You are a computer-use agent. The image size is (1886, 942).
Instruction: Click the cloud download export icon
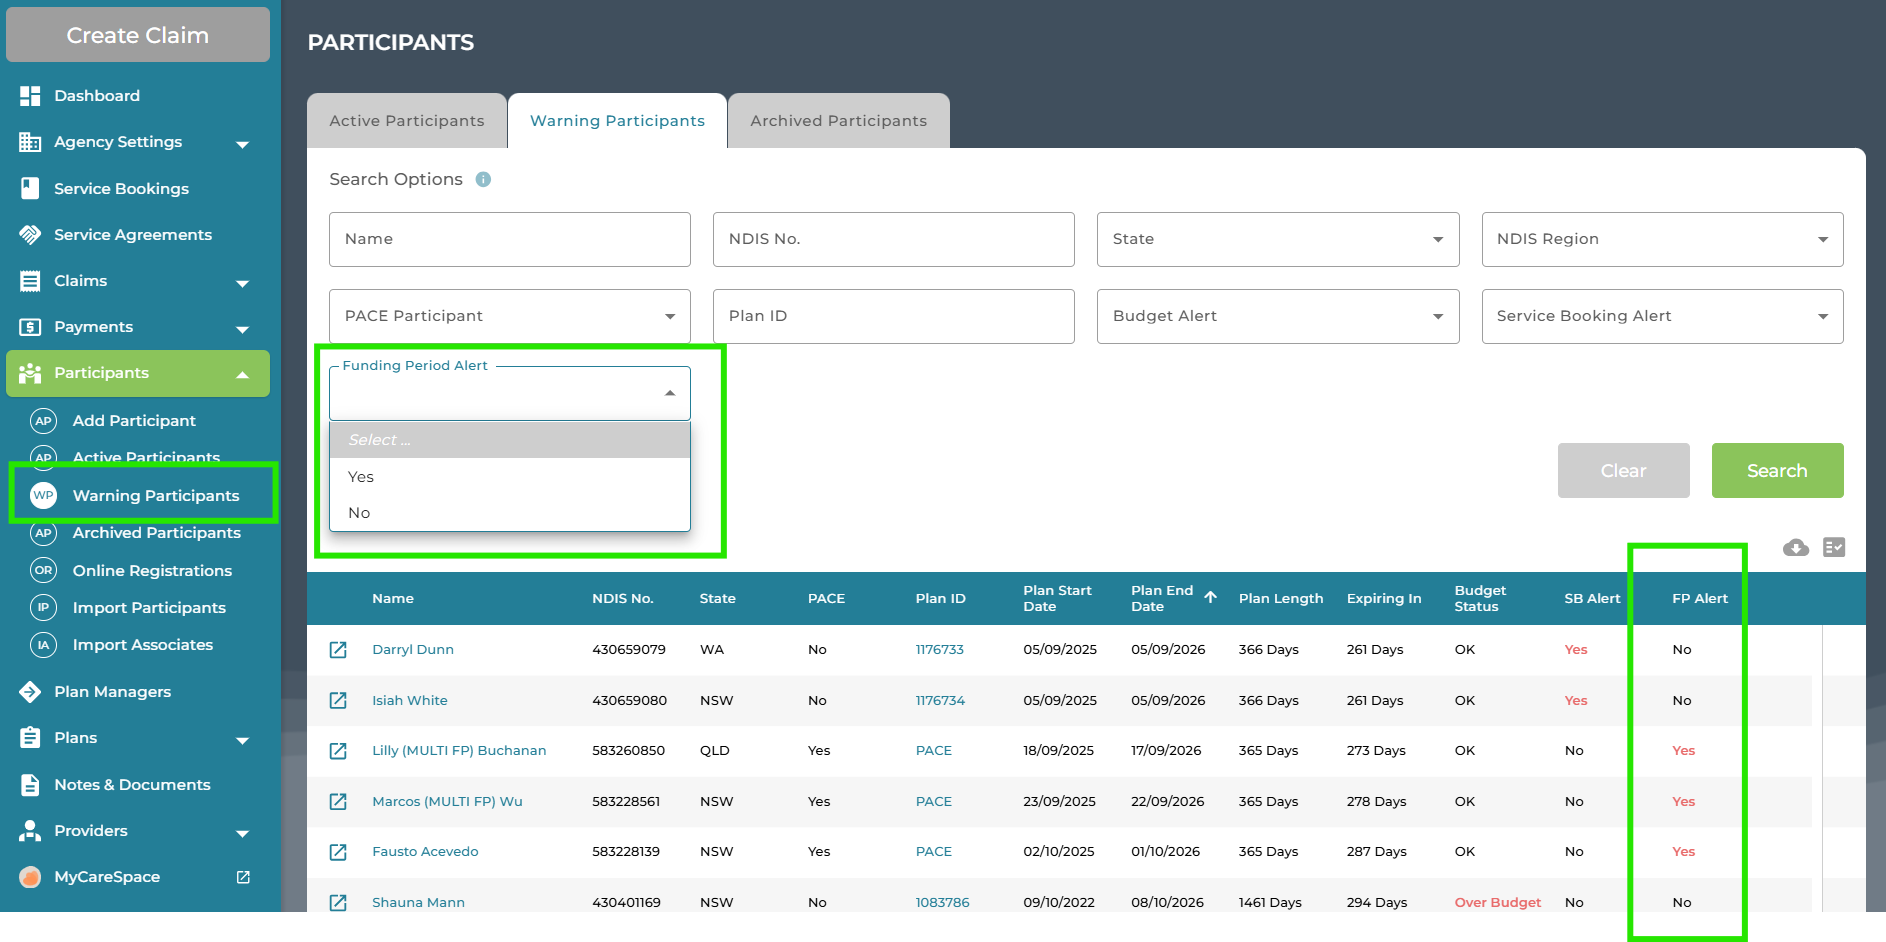coord(1795,548)
